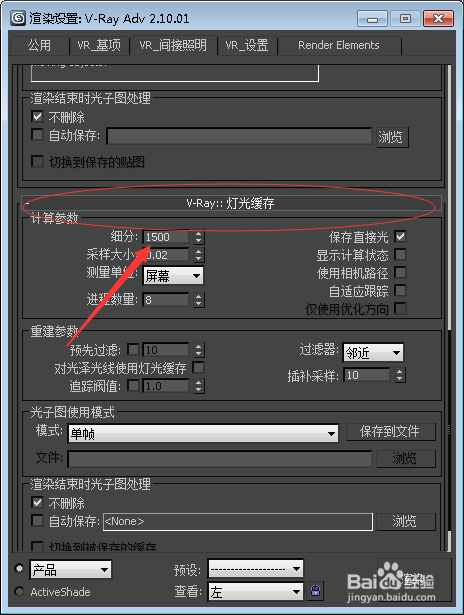Enable 使用相机路径 checkbox

(x=400, y=272)
